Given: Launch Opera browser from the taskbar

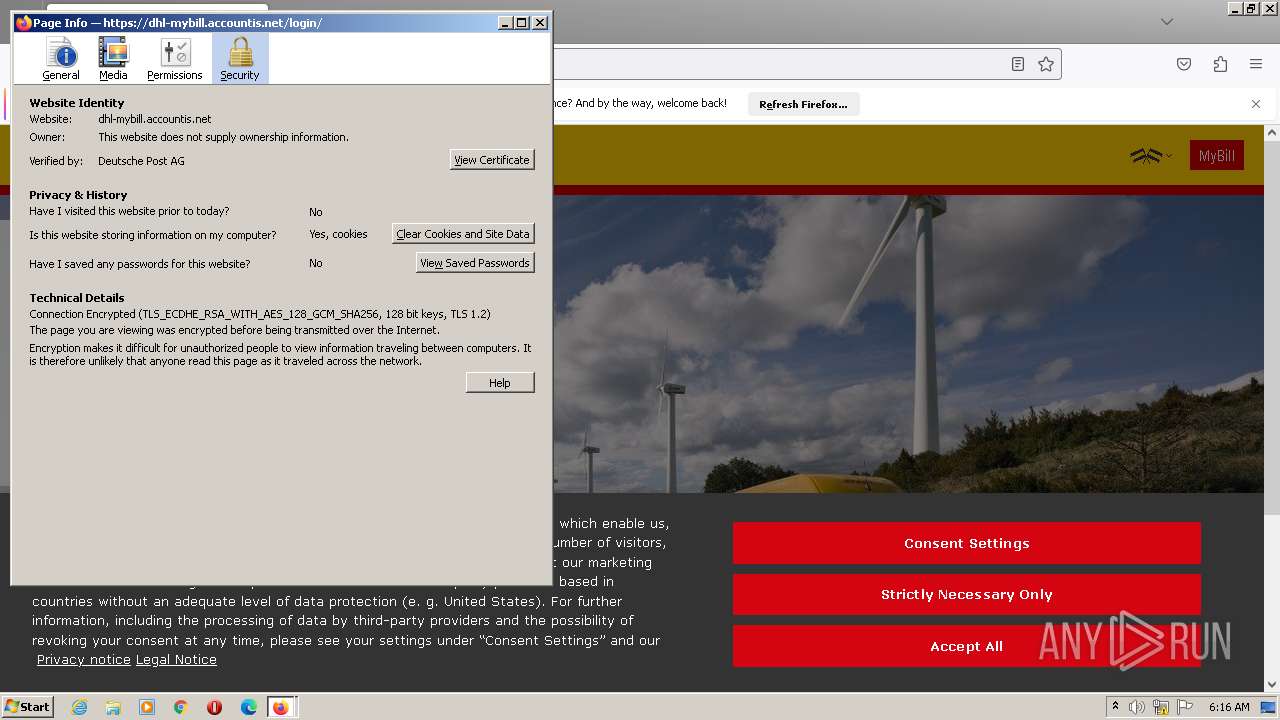Looking at the screenshot, I should [x=214, y=707].
